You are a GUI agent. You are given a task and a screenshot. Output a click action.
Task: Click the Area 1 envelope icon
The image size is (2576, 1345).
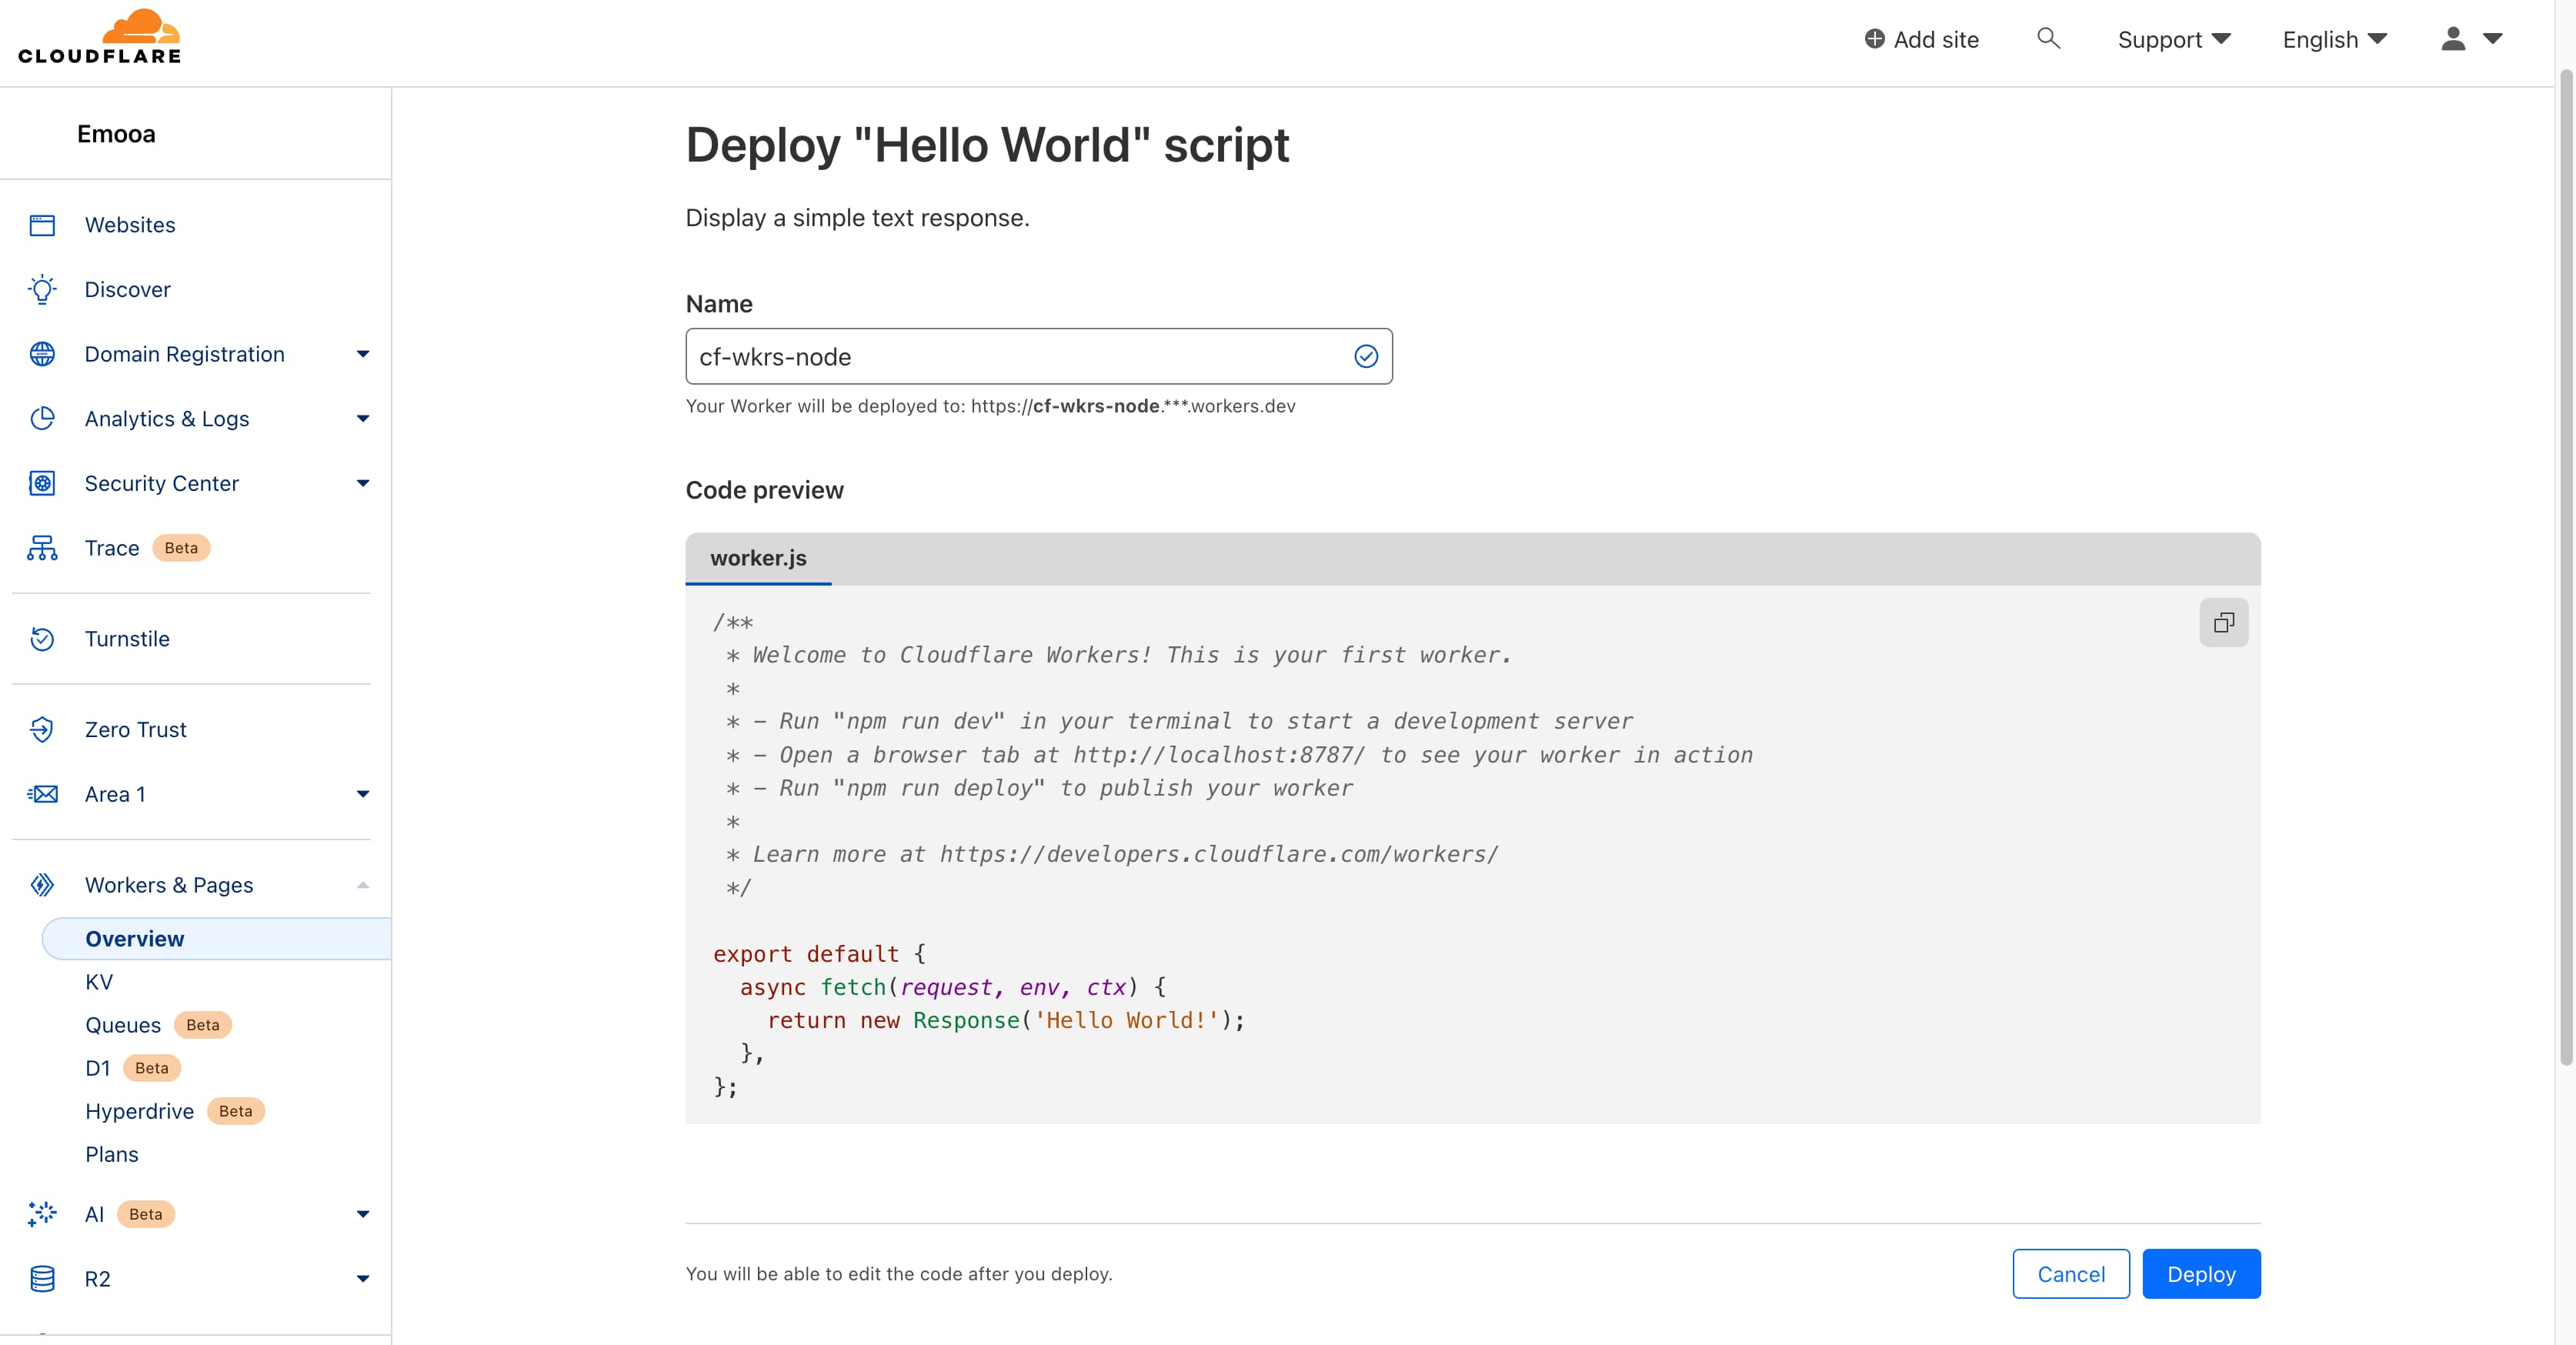tap(42, 794)
